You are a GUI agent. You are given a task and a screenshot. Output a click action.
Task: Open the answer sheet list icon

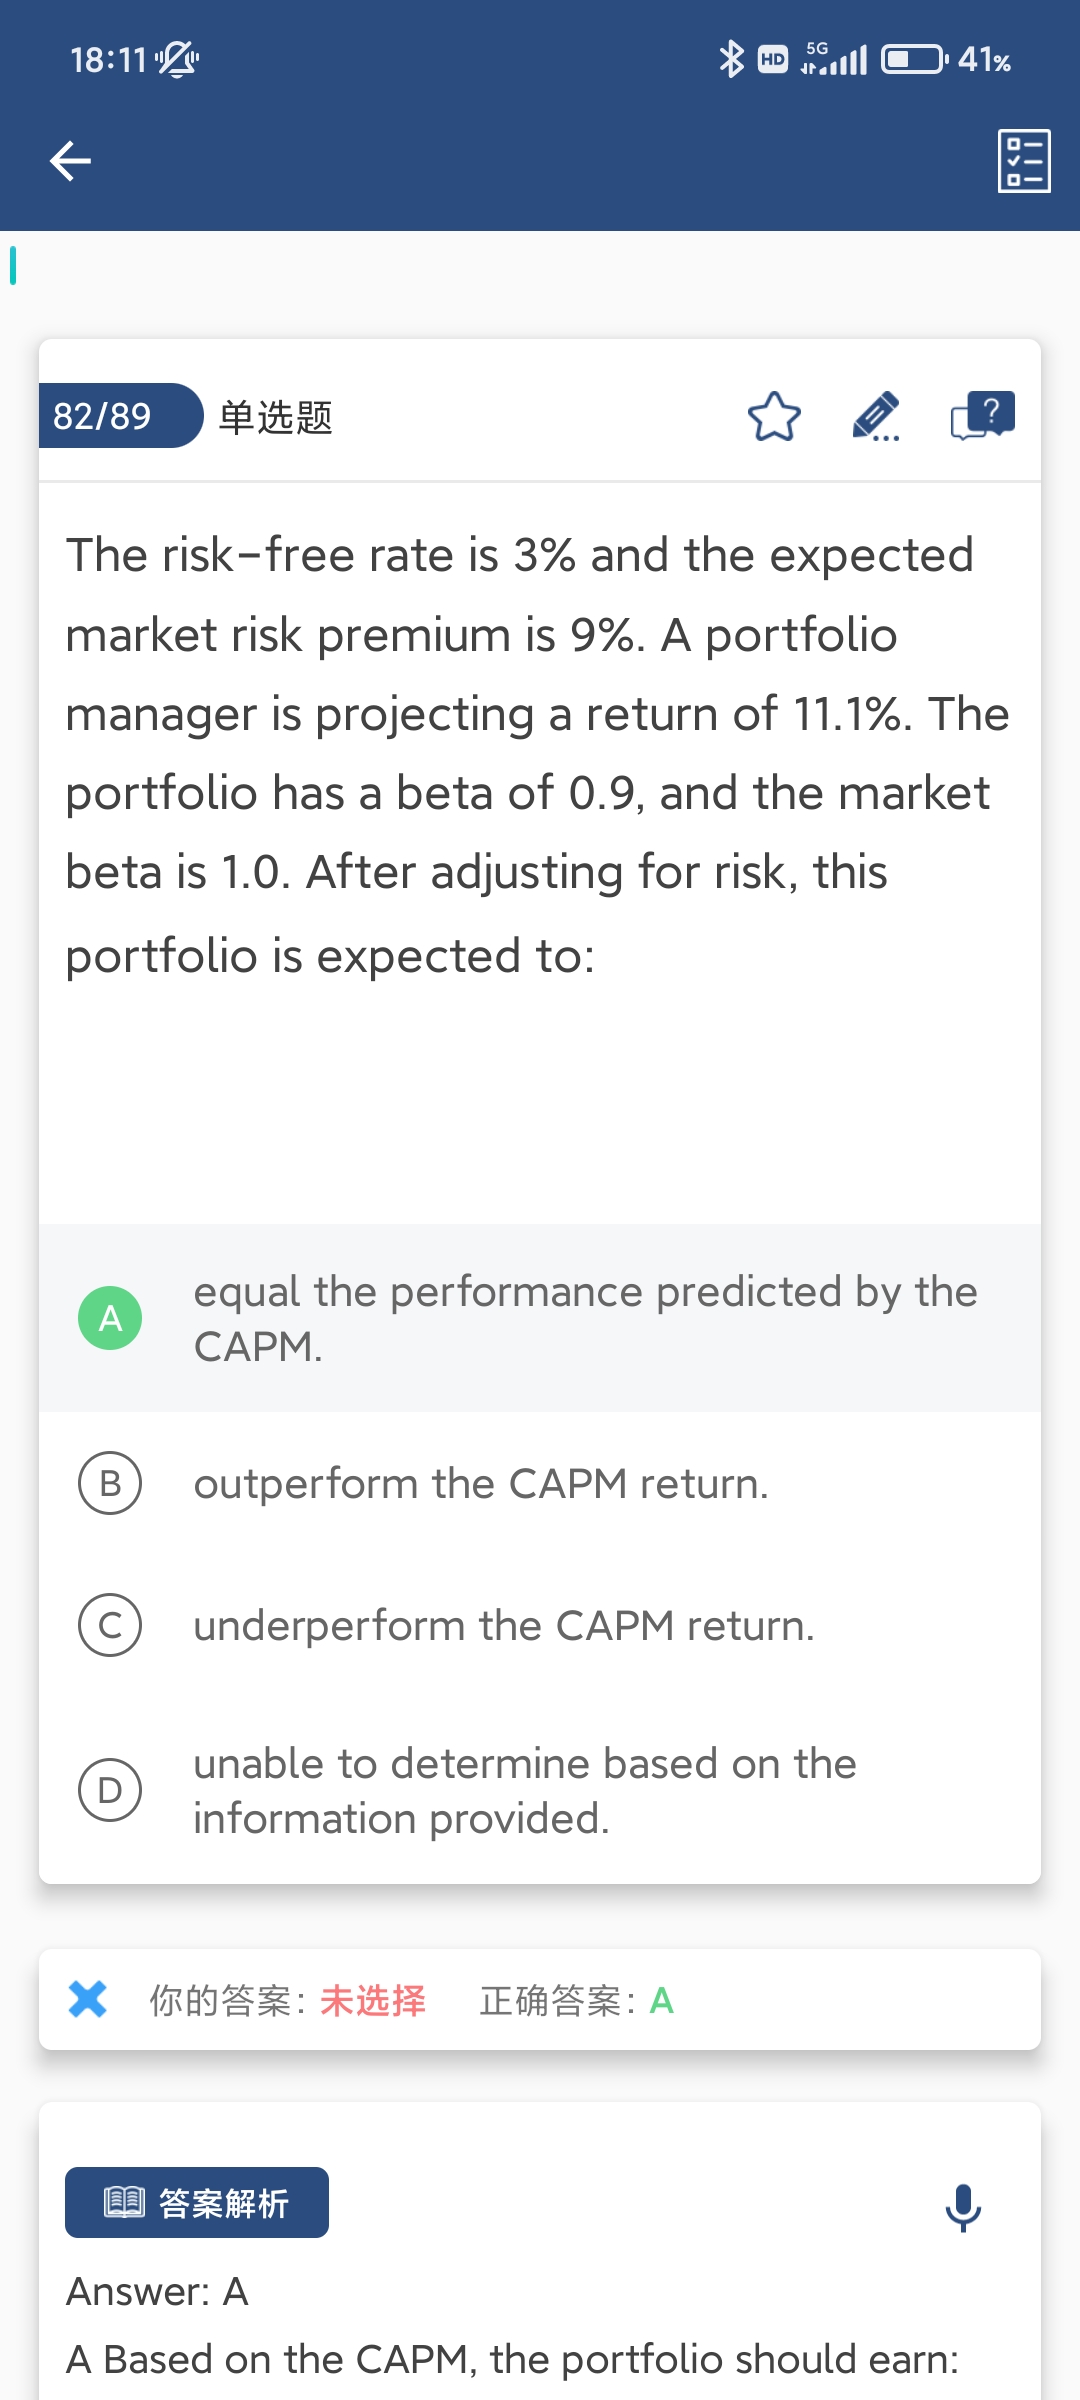click(1024, 161)
